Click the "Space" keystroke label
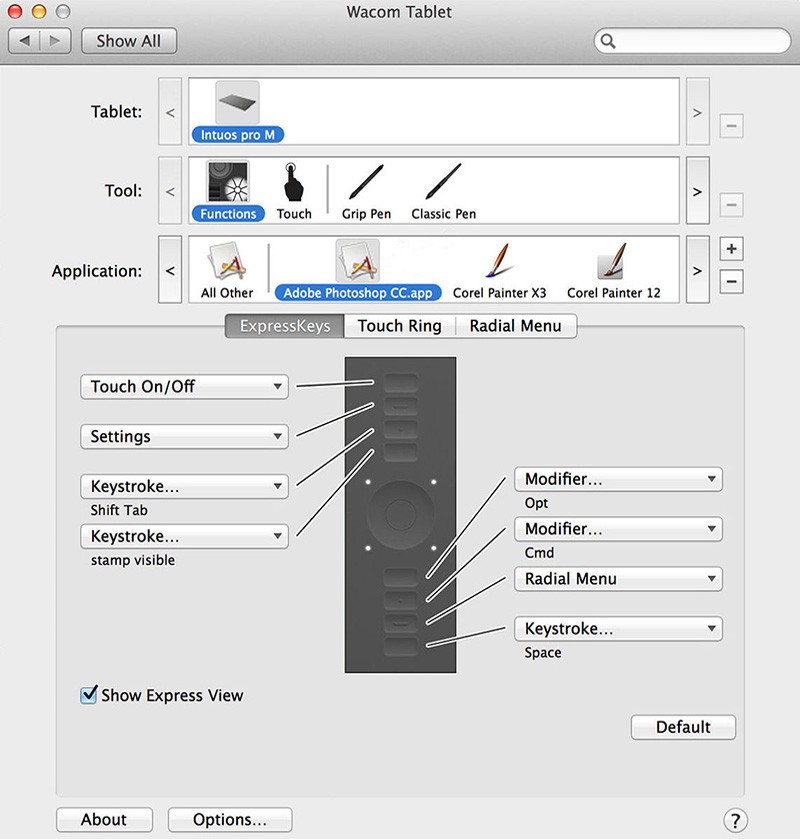Screen dimensions: 800x839 point(543,653)
